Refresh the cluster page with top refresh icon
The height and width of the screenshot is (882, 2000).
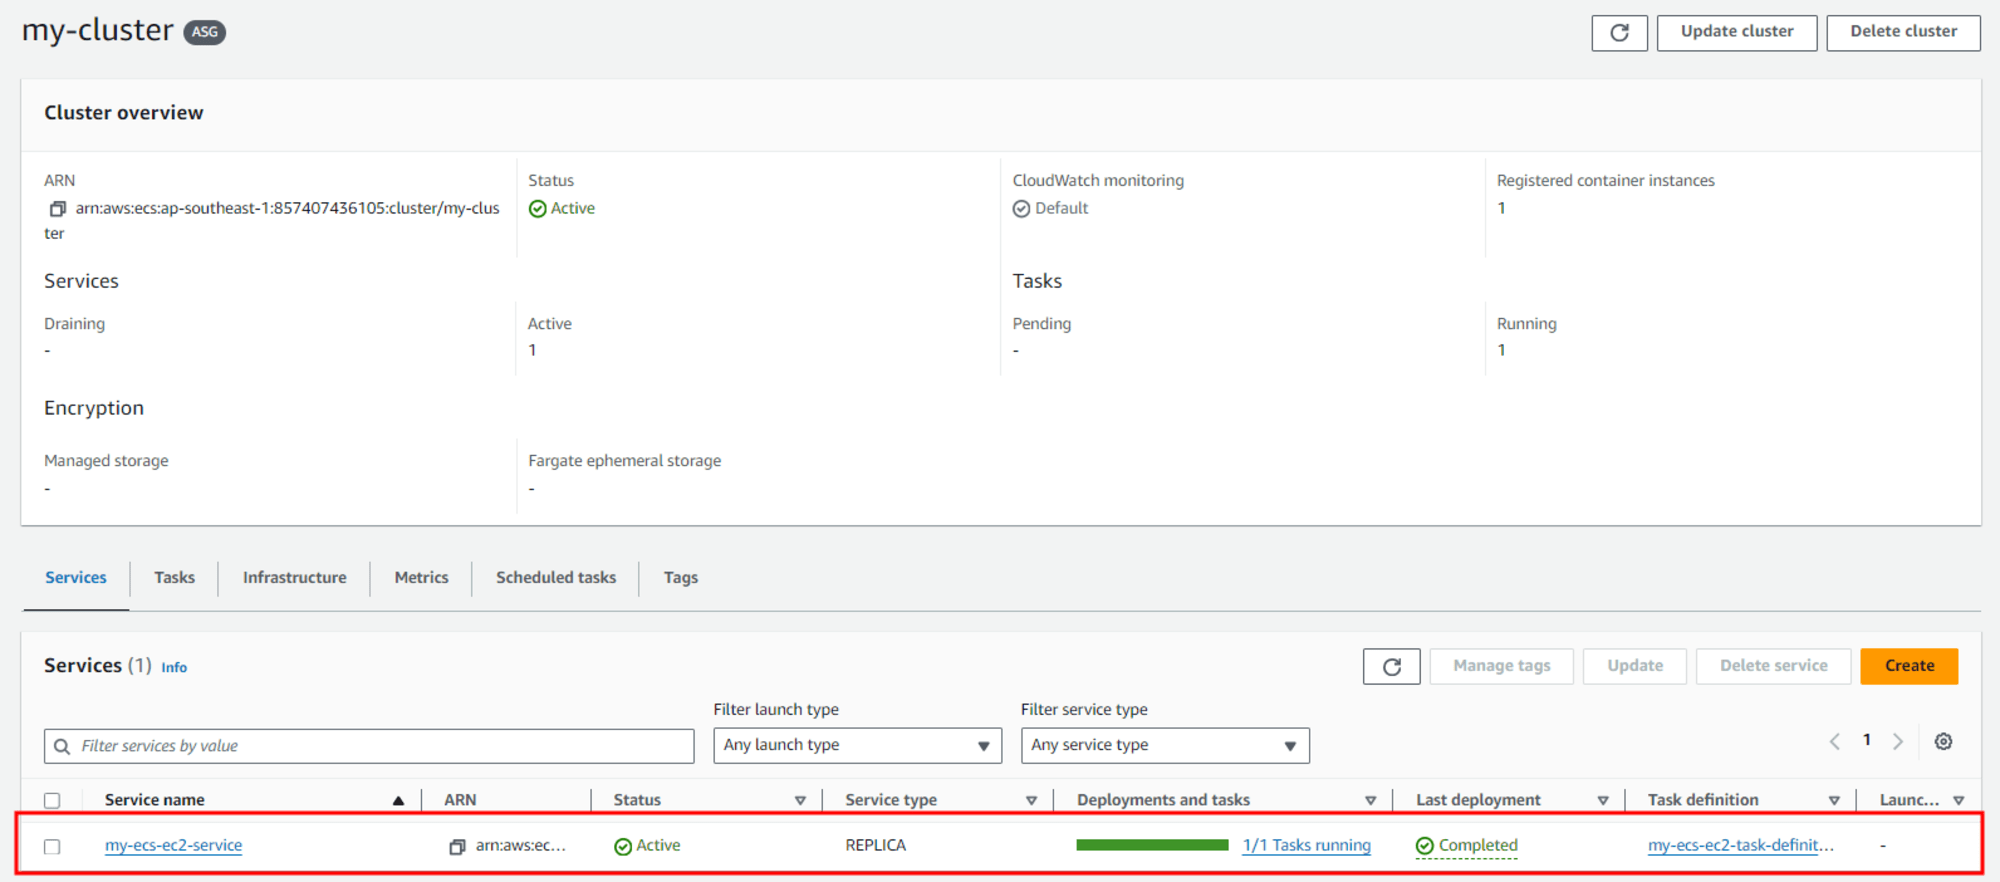click(1619, 33)
